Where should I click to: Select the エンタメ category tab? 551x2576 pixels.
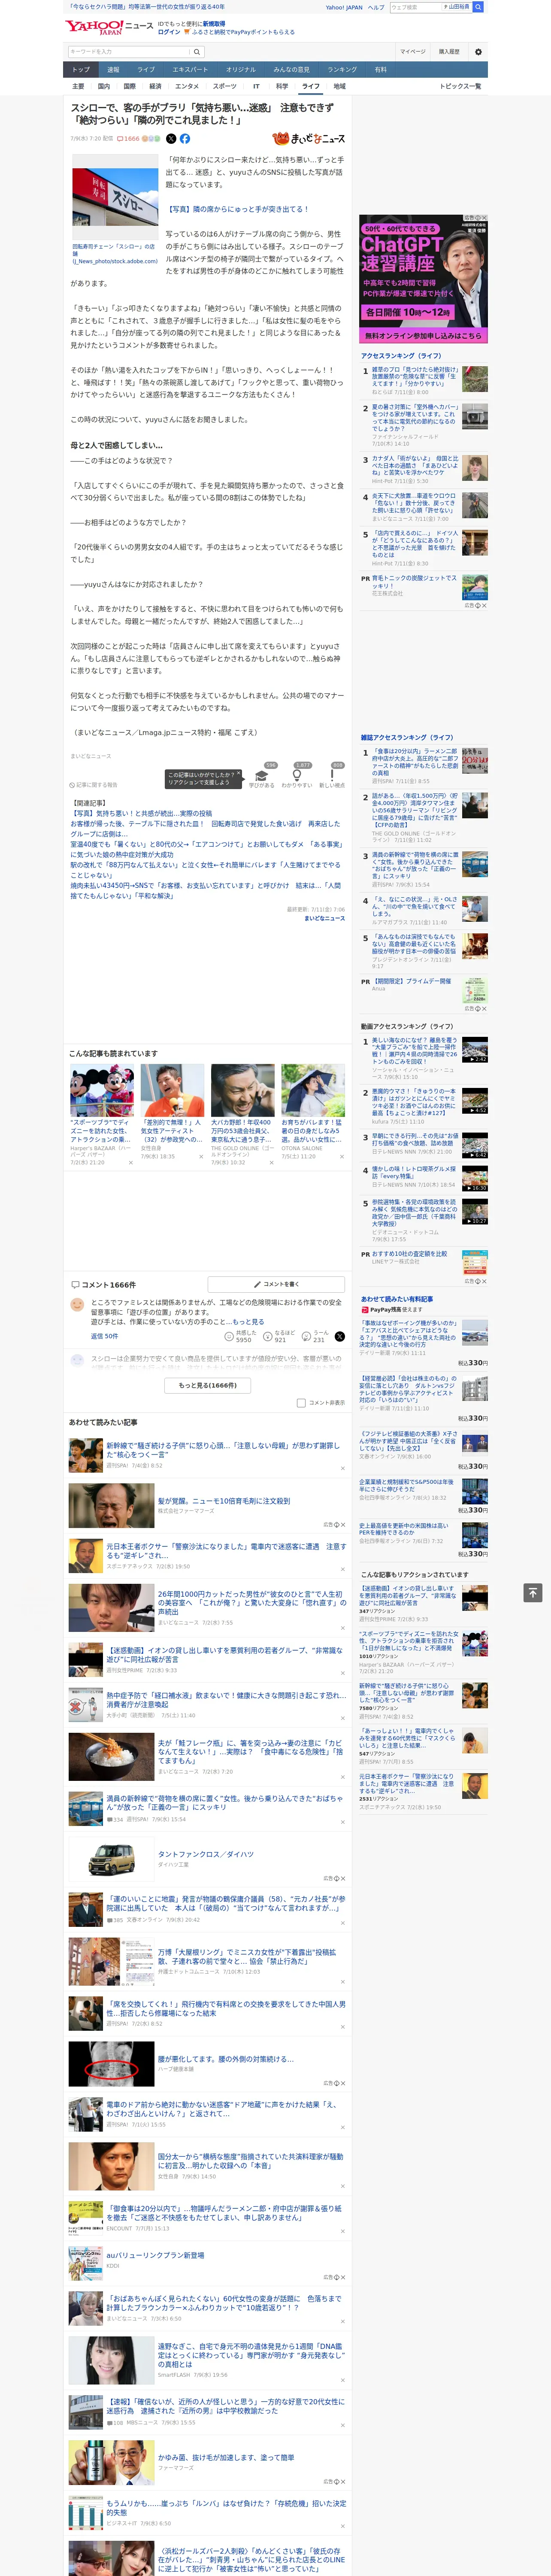(x=187, y=86)
